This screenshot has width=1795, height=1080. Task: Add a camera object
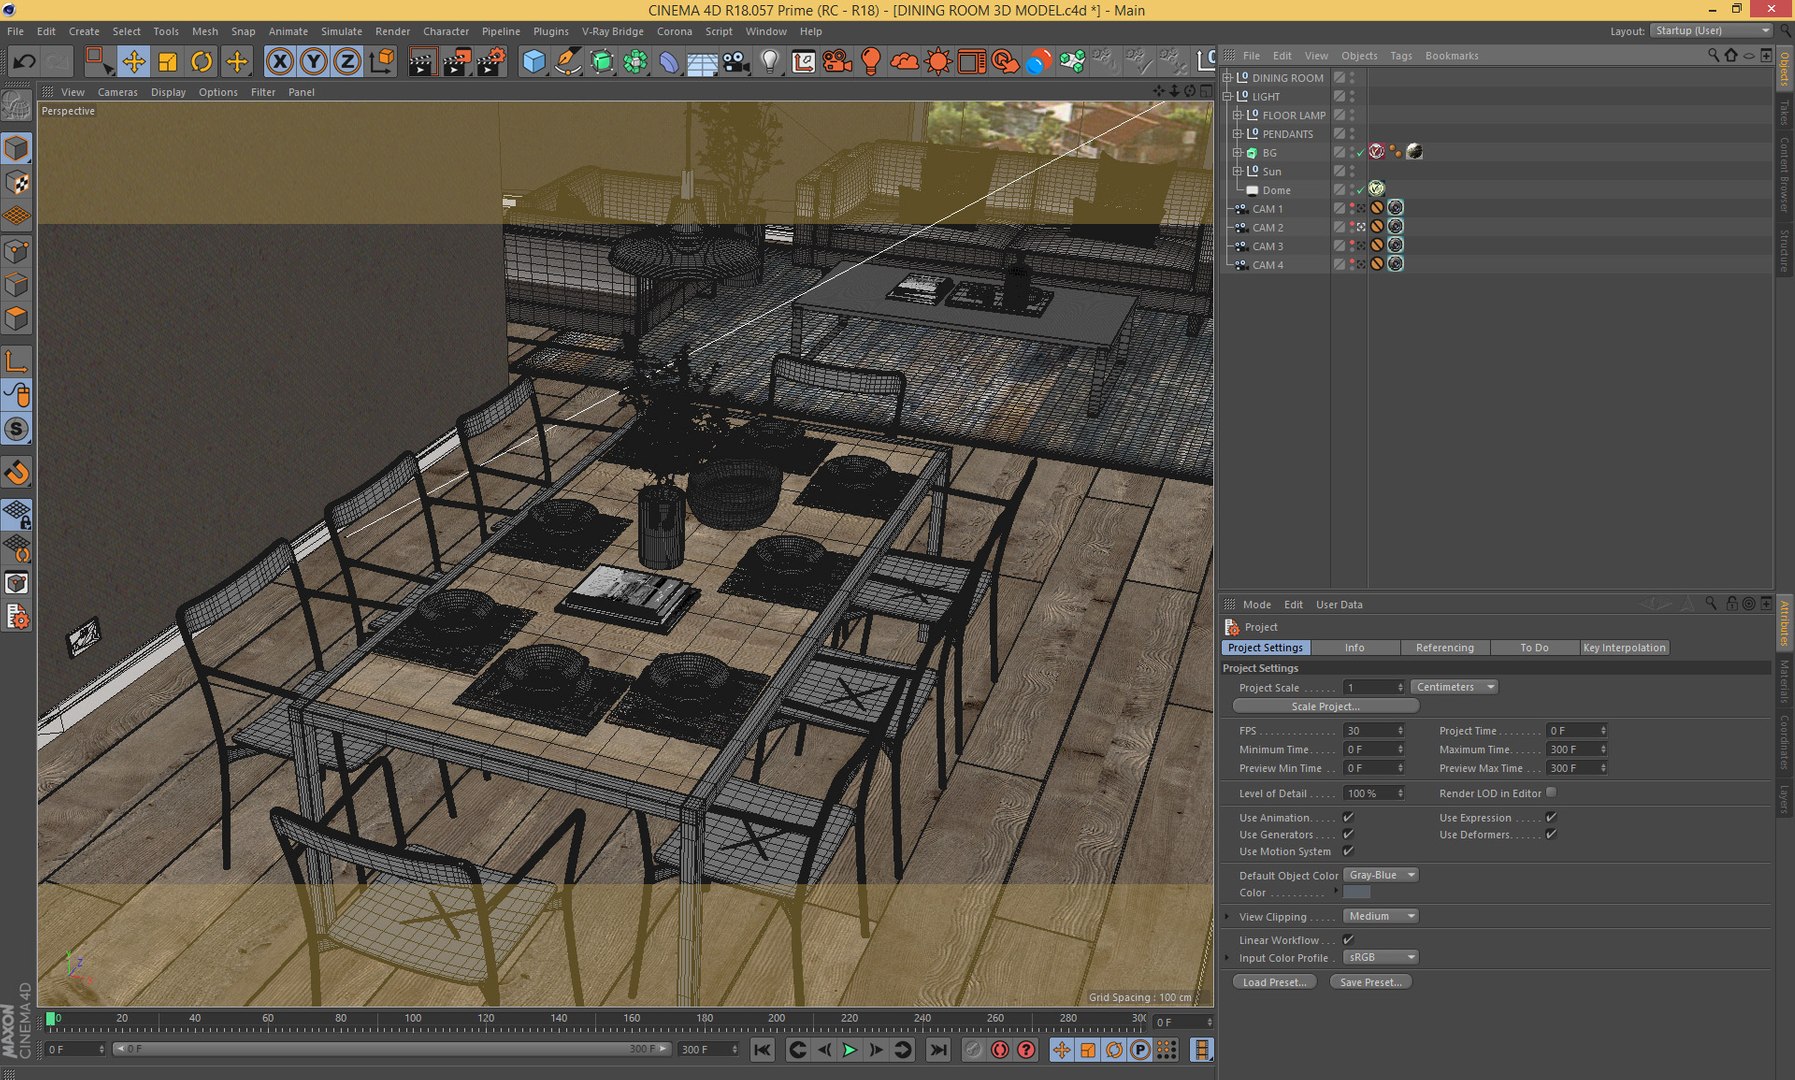coord(736,62)
